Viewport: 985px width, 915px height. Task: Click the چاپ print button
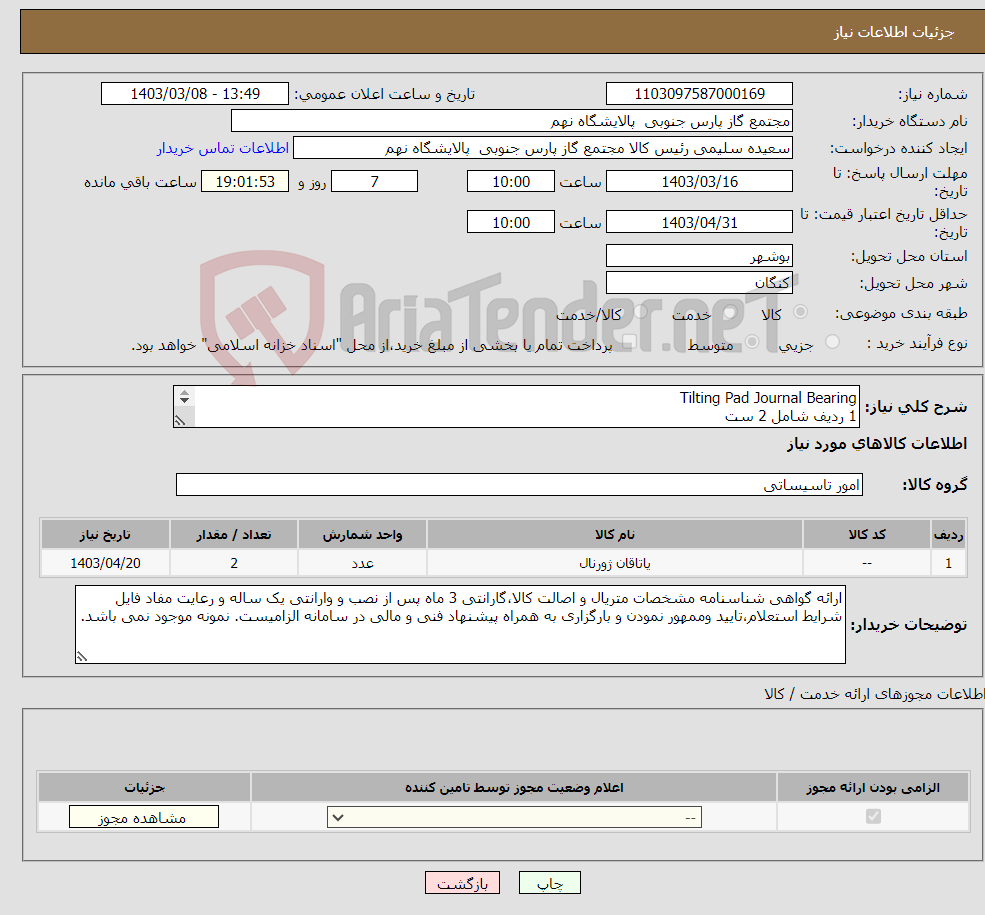pos(550,883)
